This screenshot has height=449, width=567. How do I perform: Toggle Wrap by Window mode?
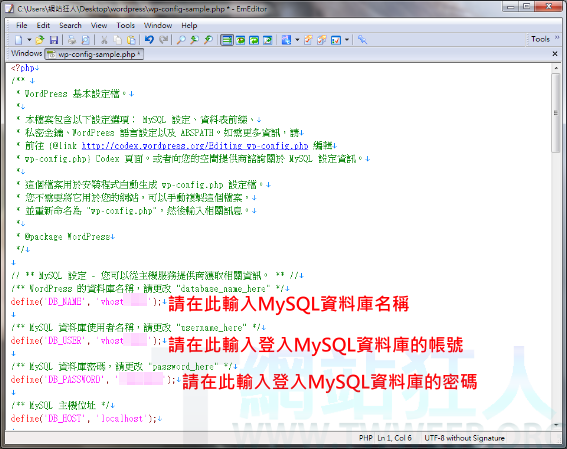[x=254, y=40]
